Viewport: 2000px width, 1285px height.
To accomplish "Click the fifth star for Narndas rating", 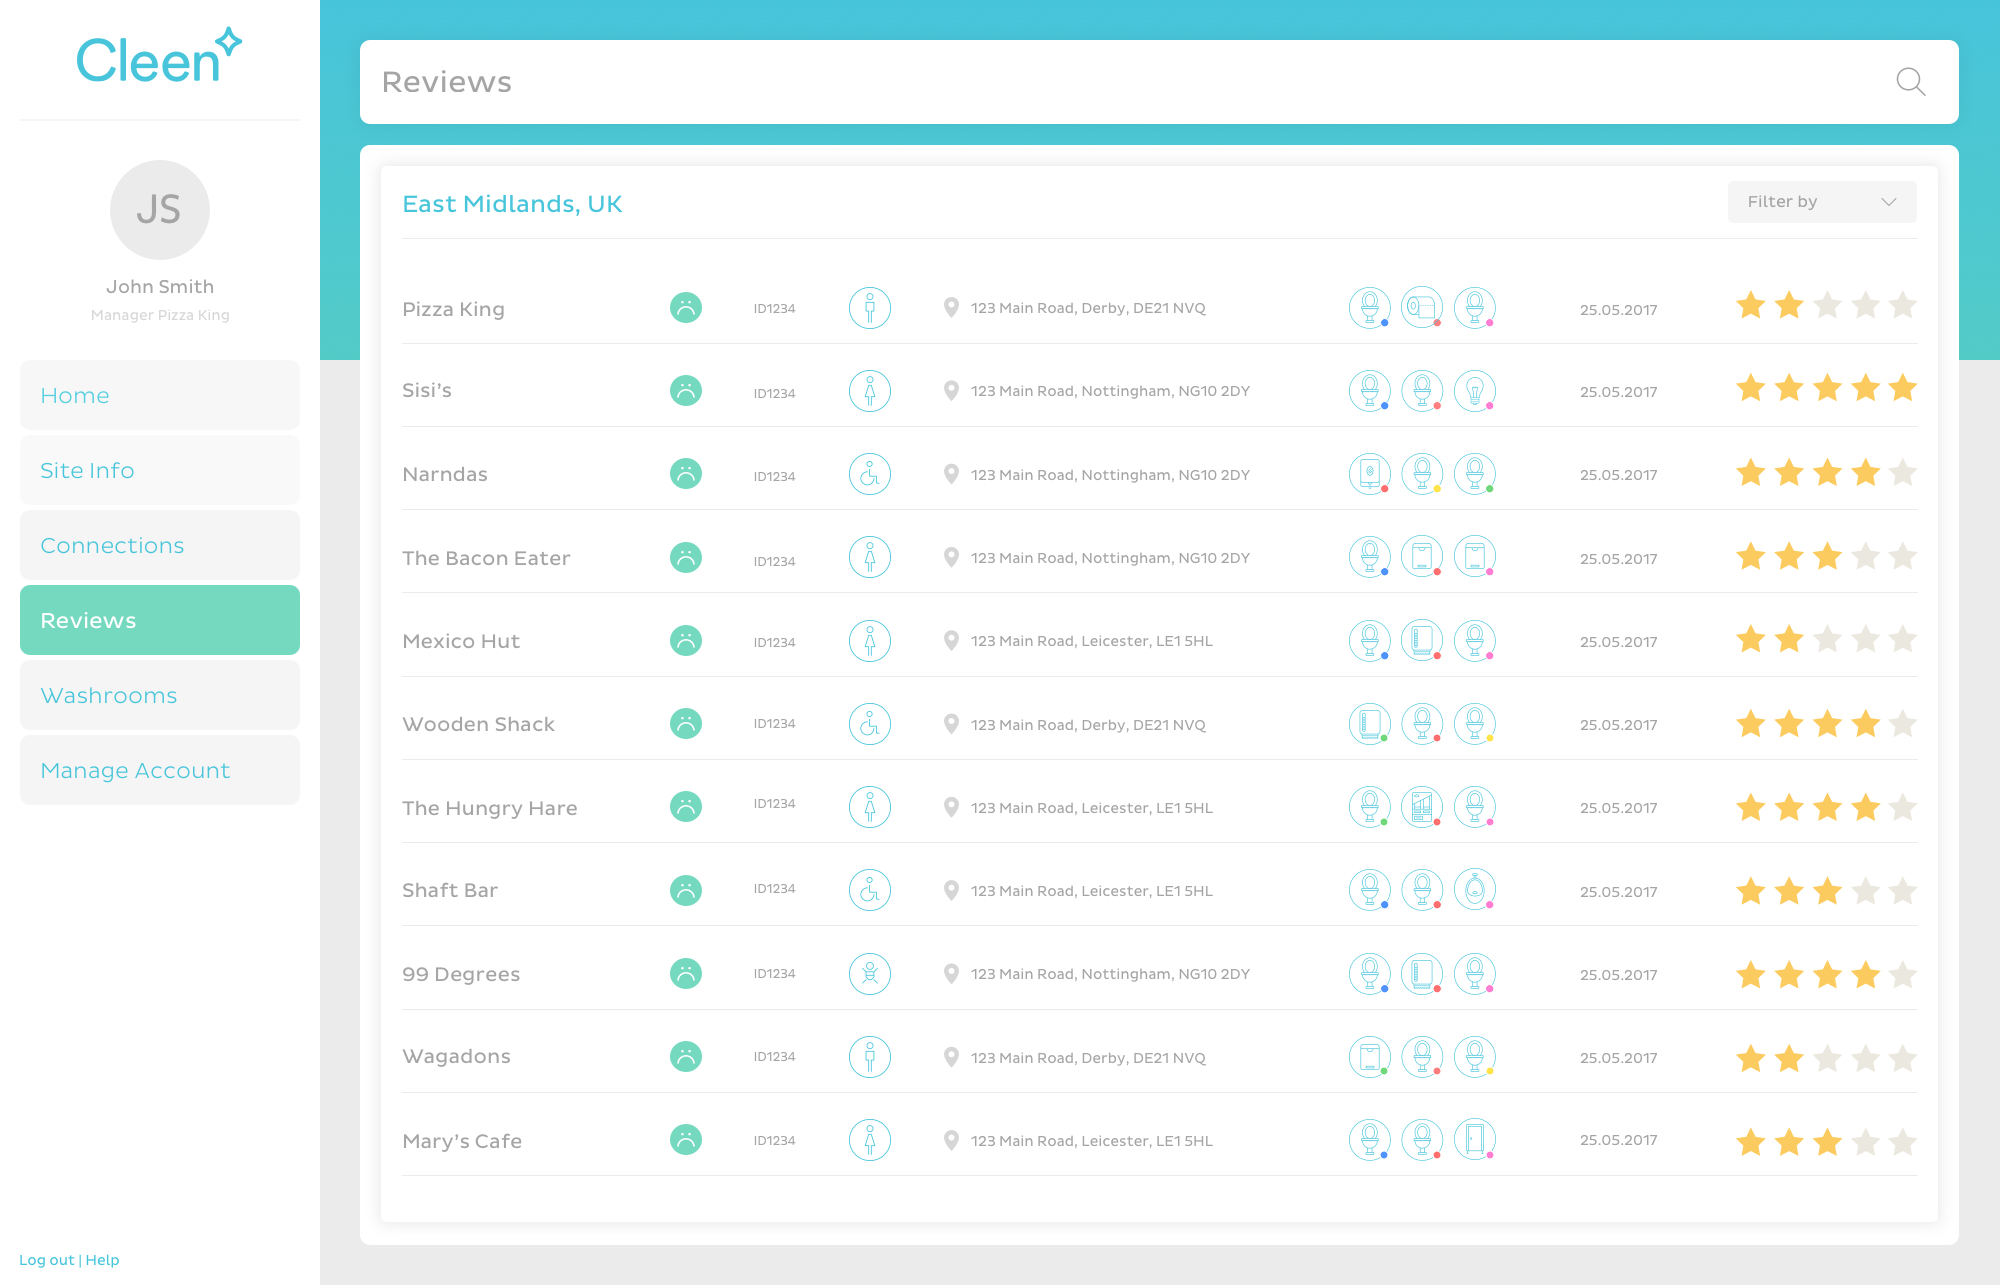I will (1903, 473).
